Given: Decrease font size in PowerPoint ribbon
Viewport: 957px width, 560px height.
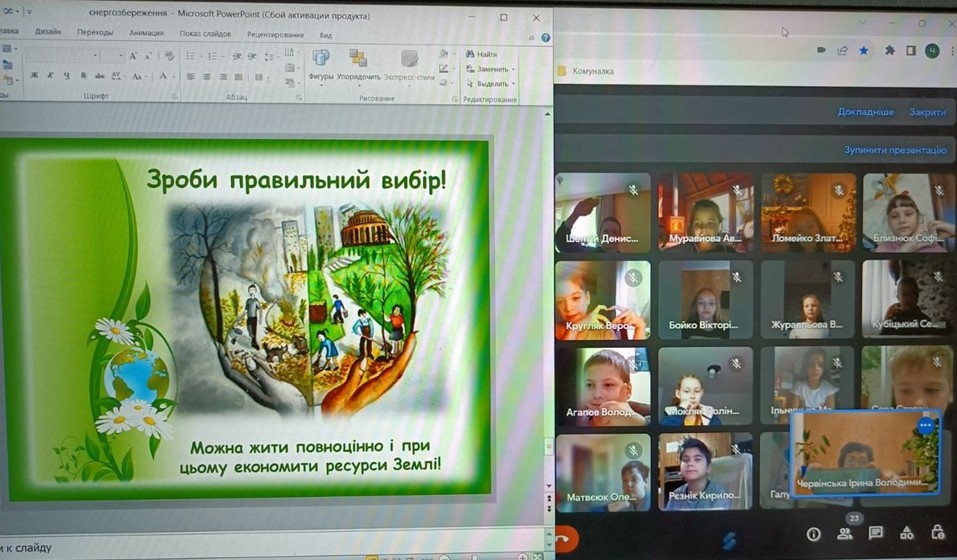Looking at the screenshot, I should 148,56.
